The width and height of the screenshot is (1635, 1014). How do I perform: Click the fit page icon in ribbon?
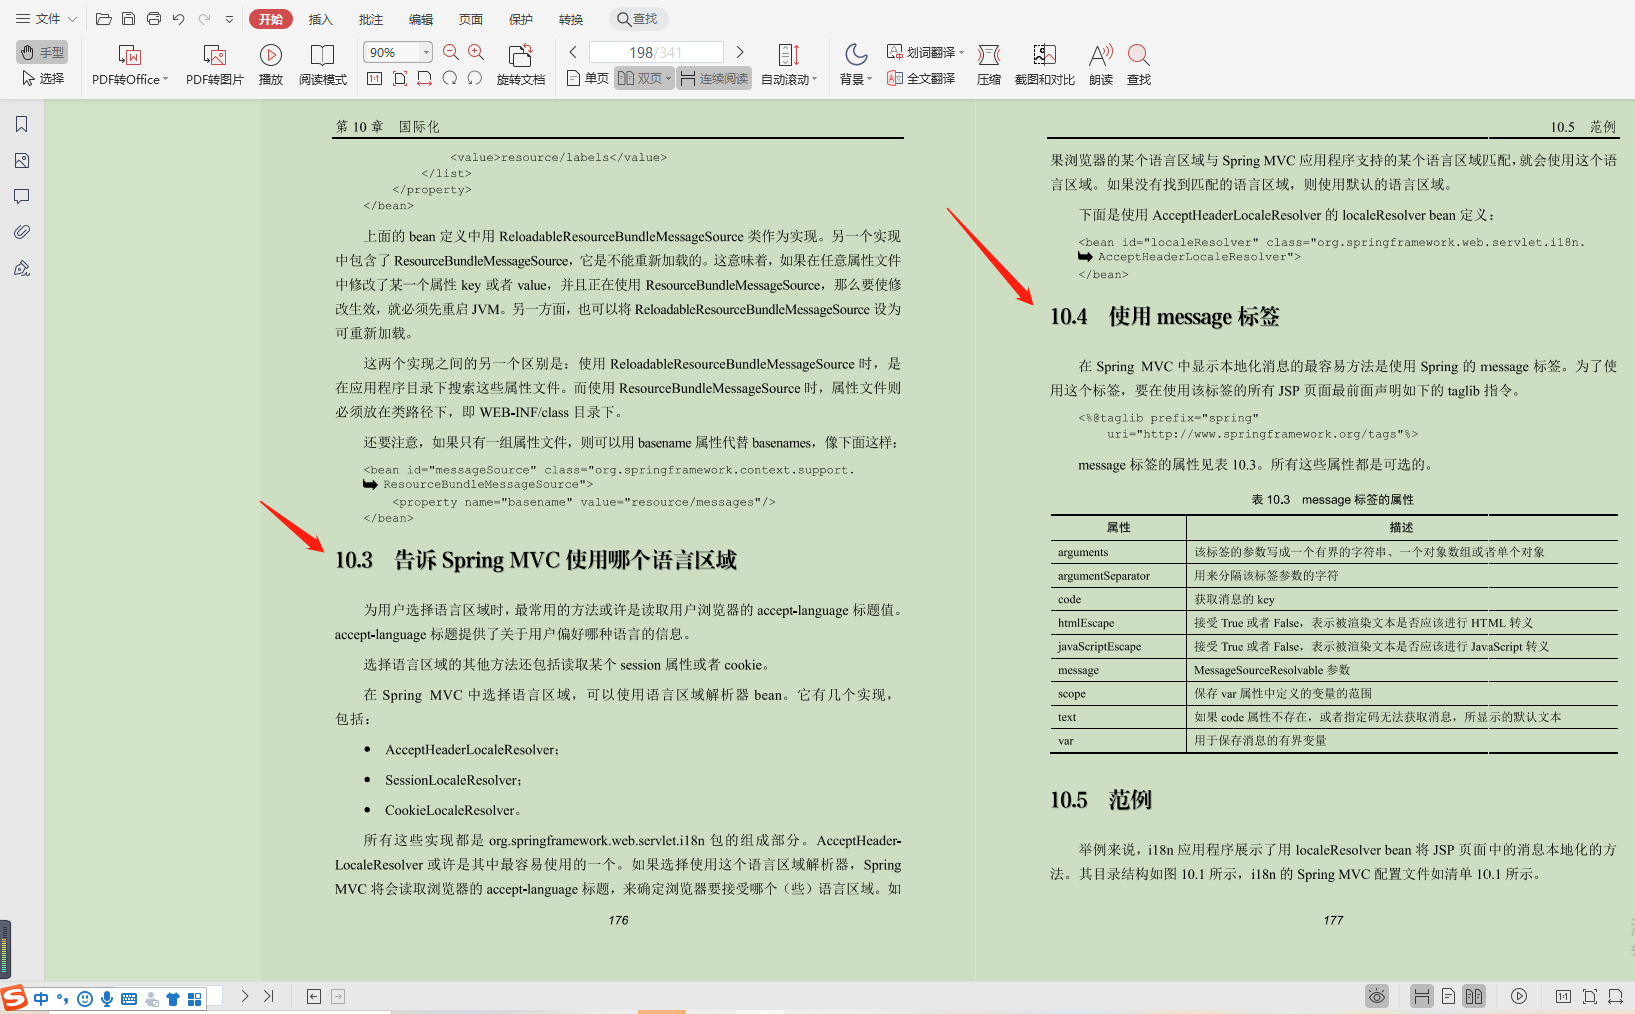tap(400, 78)
